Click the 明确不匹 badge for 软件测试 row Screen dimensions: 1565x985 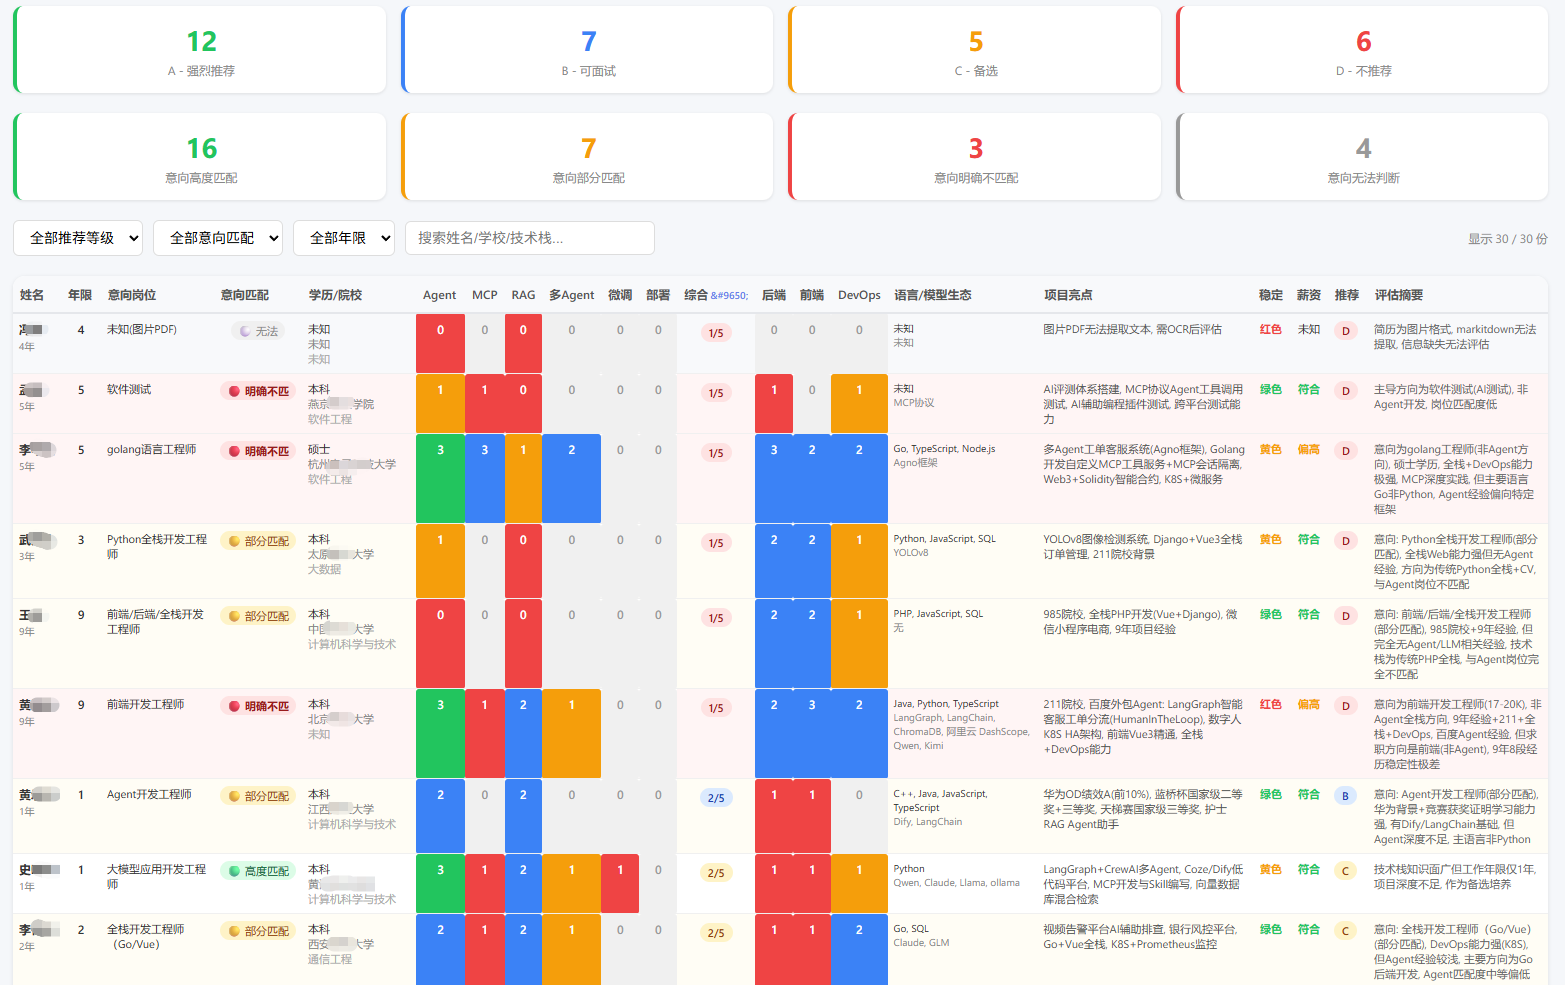click(259, 391)
